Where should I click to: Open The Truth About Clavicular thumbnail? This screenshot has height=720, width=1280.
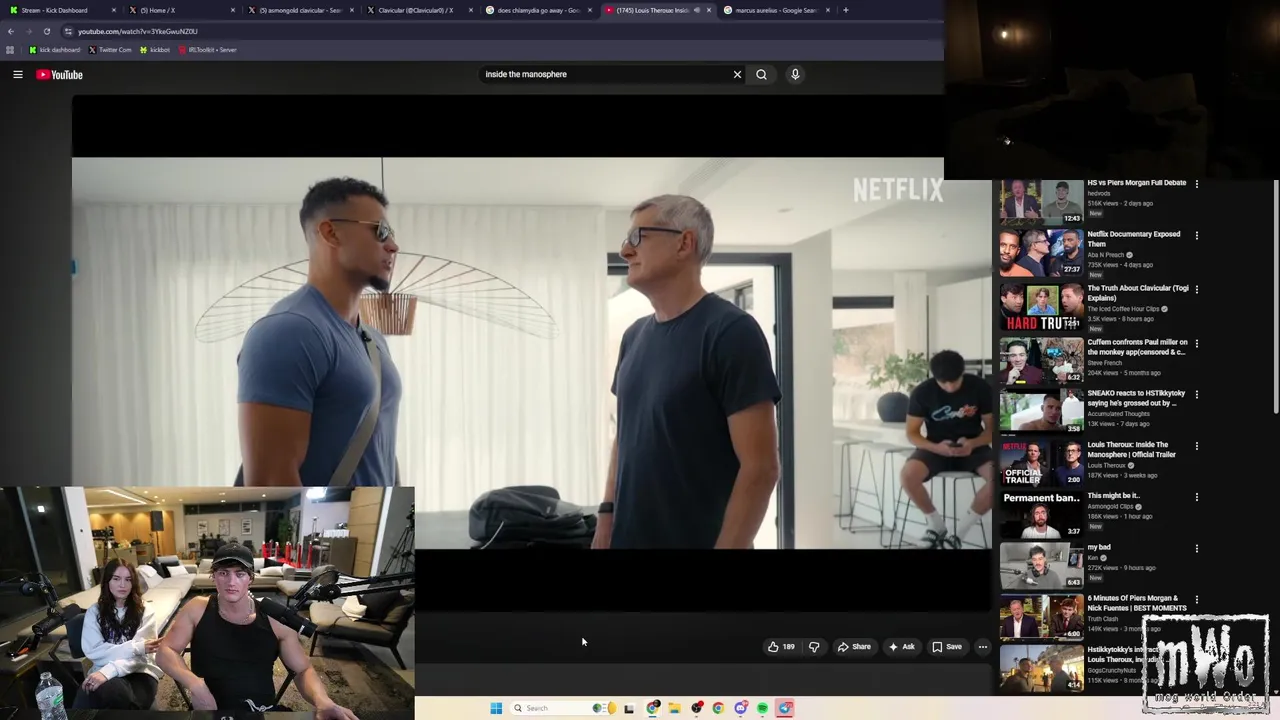pyautogui.click(x=1041, y=307)
